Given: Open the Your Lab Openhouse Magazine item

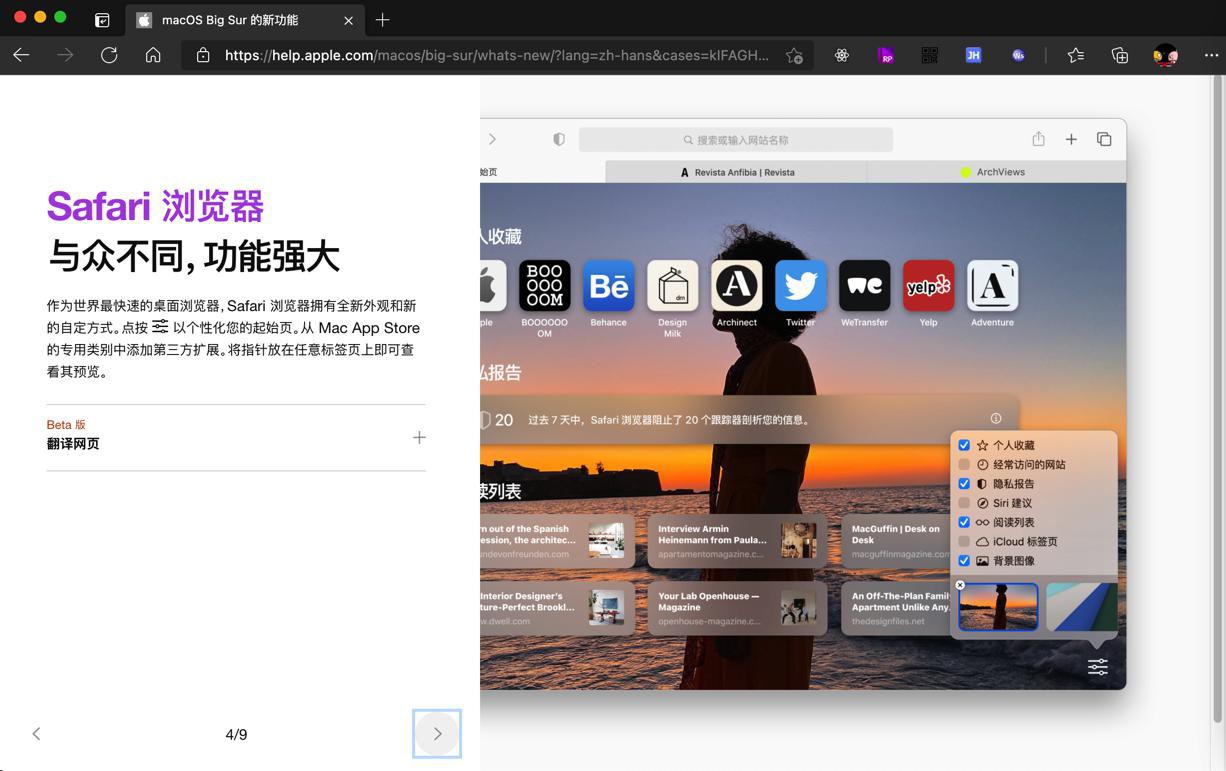Looking at the screenshot, I should [737, 608].
